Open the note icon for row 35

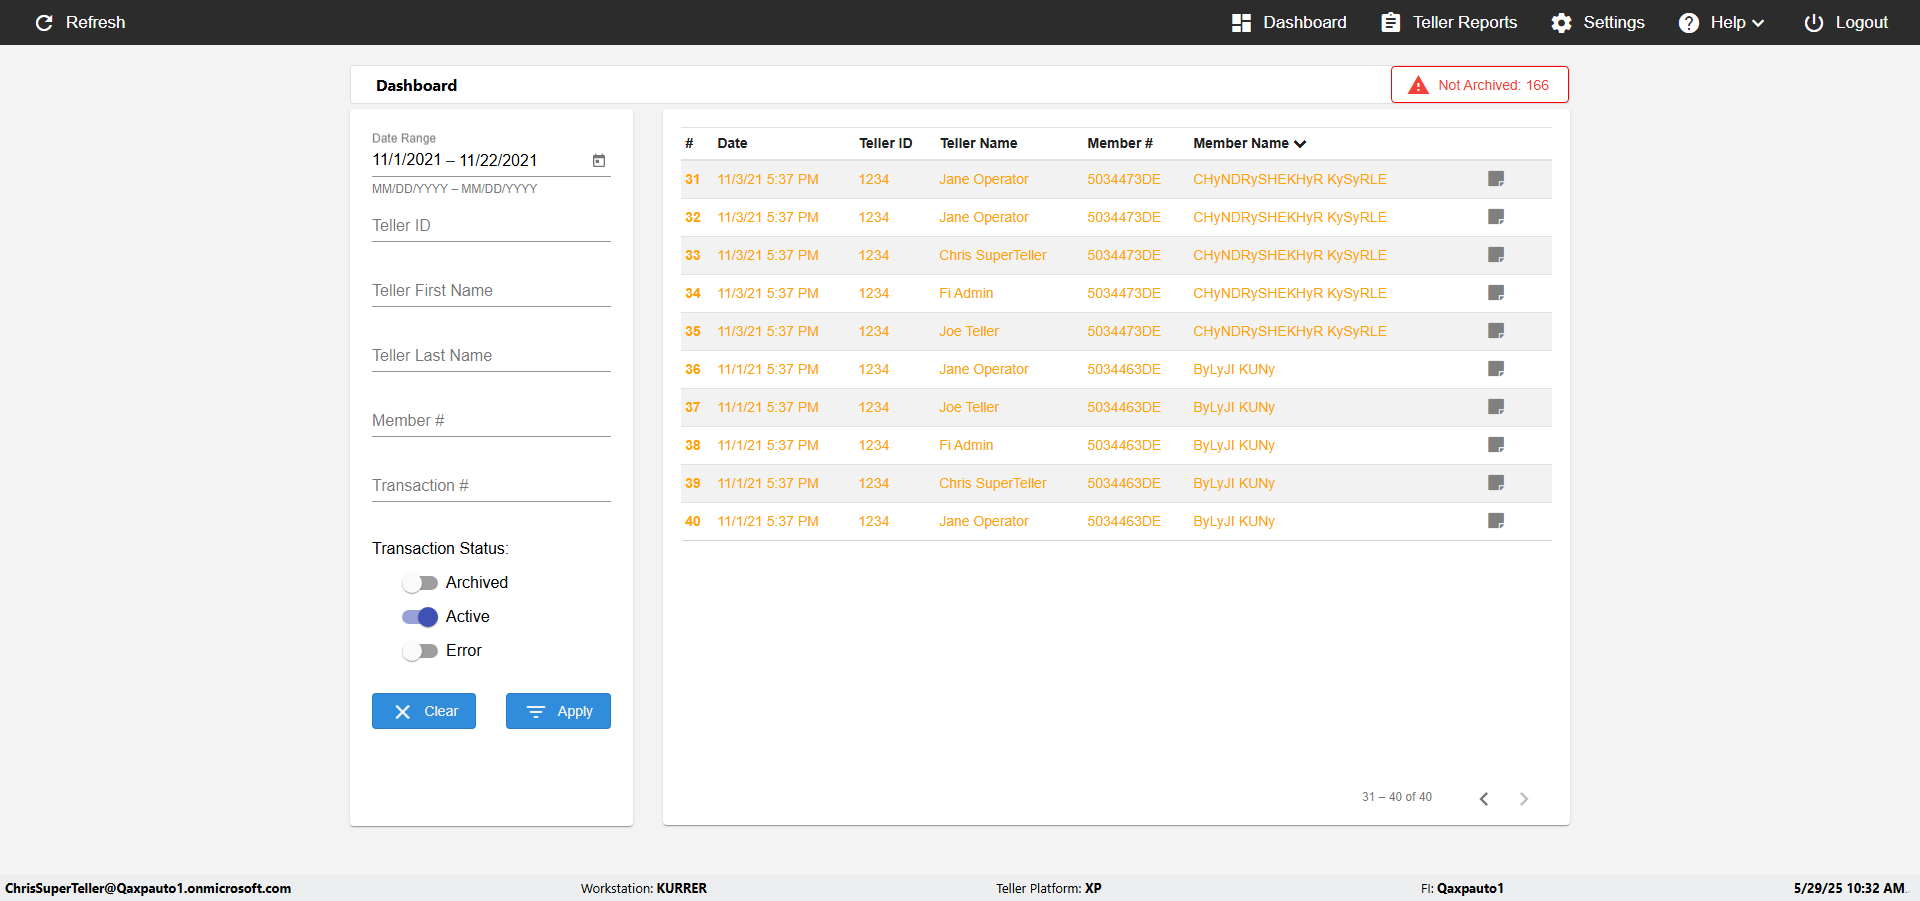(x=1496, y=331)
